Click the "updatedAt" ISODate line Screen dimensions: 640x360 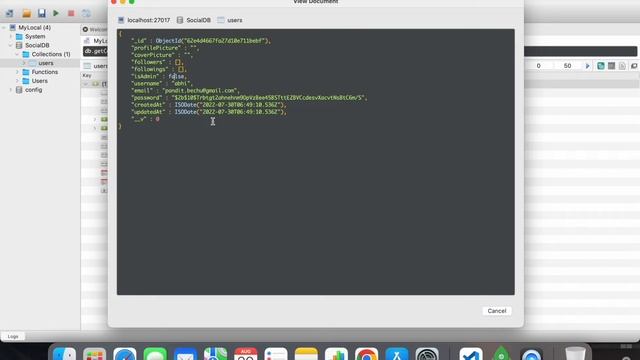(209, 112)
